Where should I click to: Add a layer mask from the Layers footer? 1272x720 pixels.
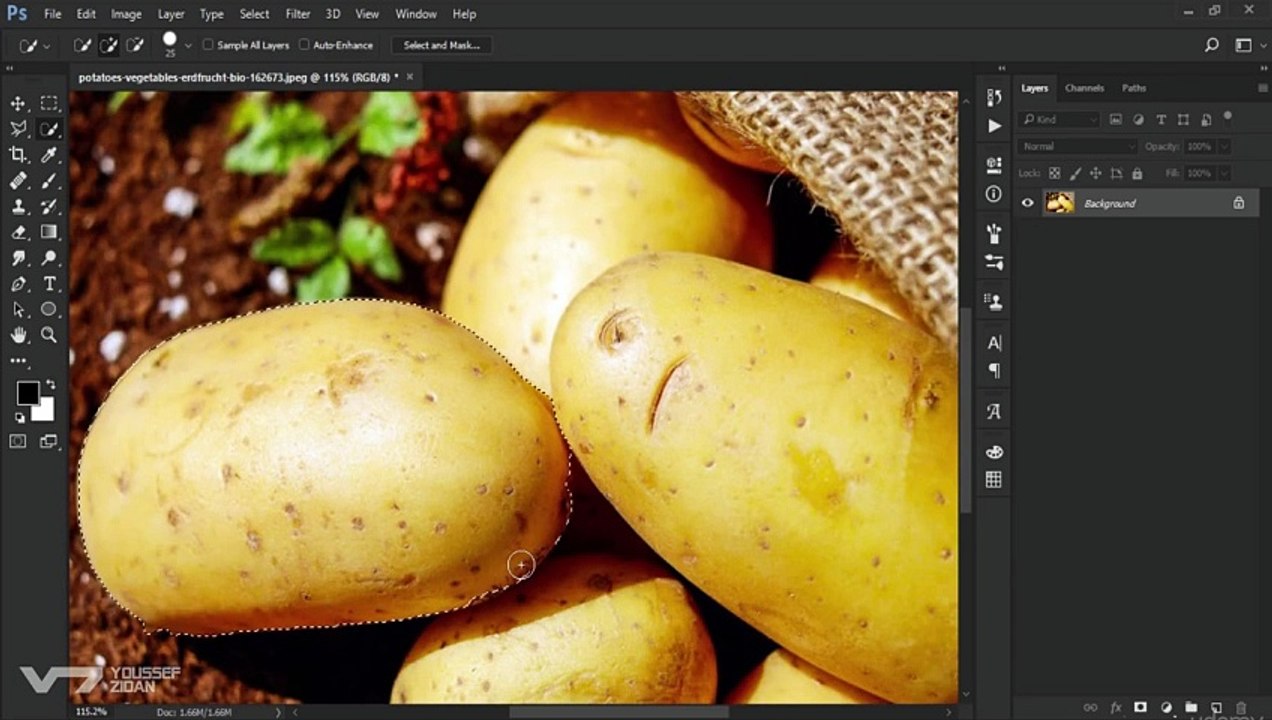(x=1140, y=708)
